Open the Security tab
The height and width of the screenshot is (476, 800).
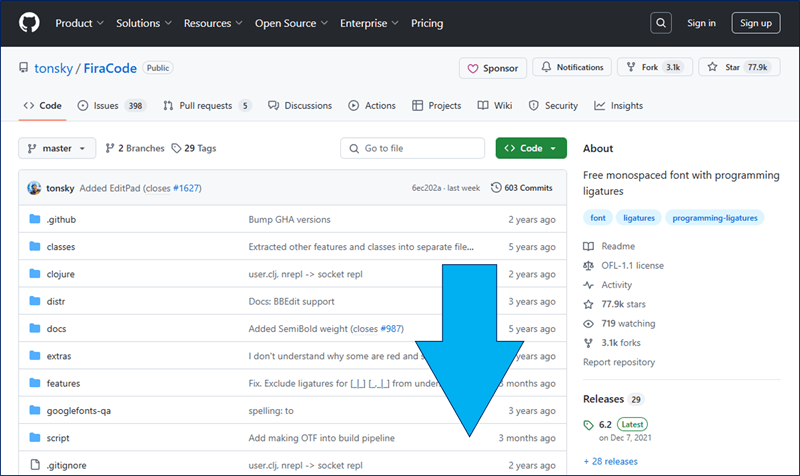553,106
